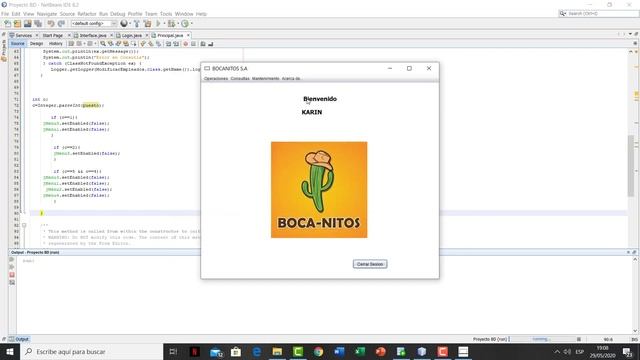Open PowerPoint from the taskbar
This screenshot has width=640, height=360.
pyautogui.click(x=380, y=352)
